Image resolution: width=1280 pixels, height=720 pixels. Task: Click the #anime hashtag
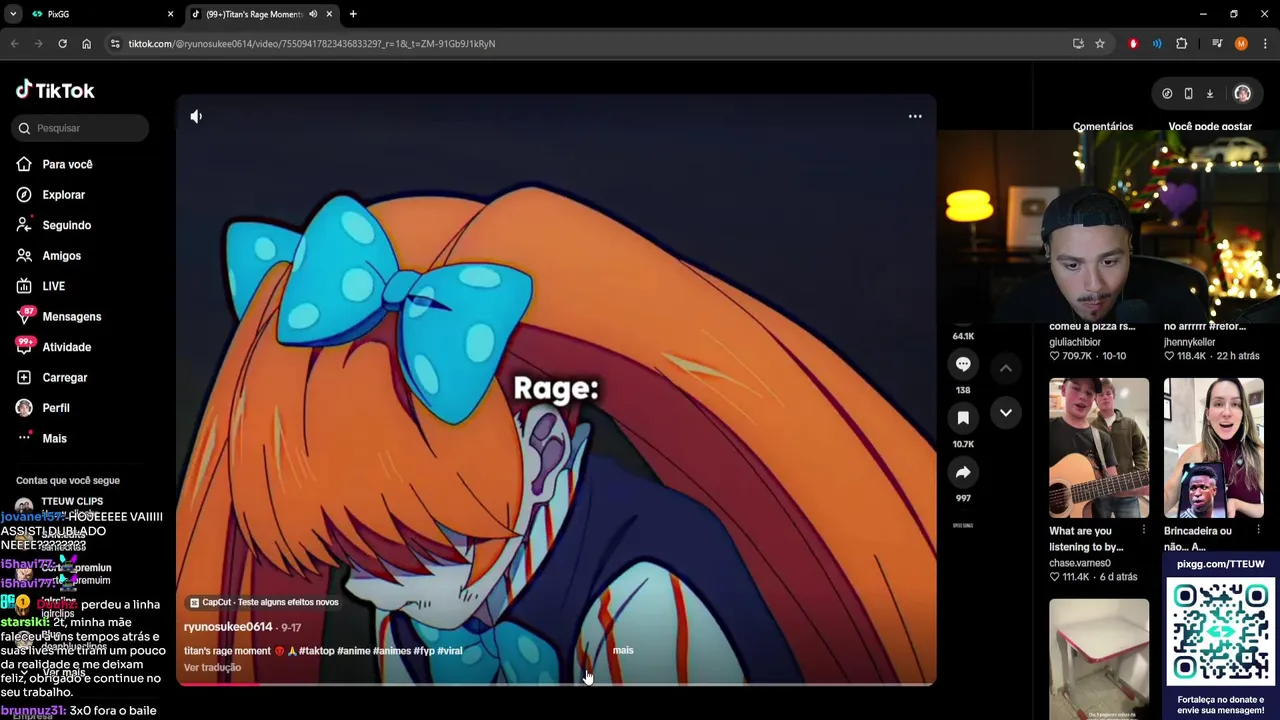pyautogui.click(x=354, y=651)
